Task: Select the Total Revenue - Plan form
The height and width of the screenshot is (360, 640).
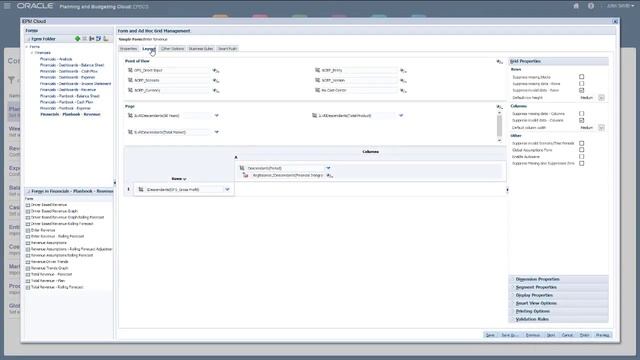Action: click(x=48, y=281)
